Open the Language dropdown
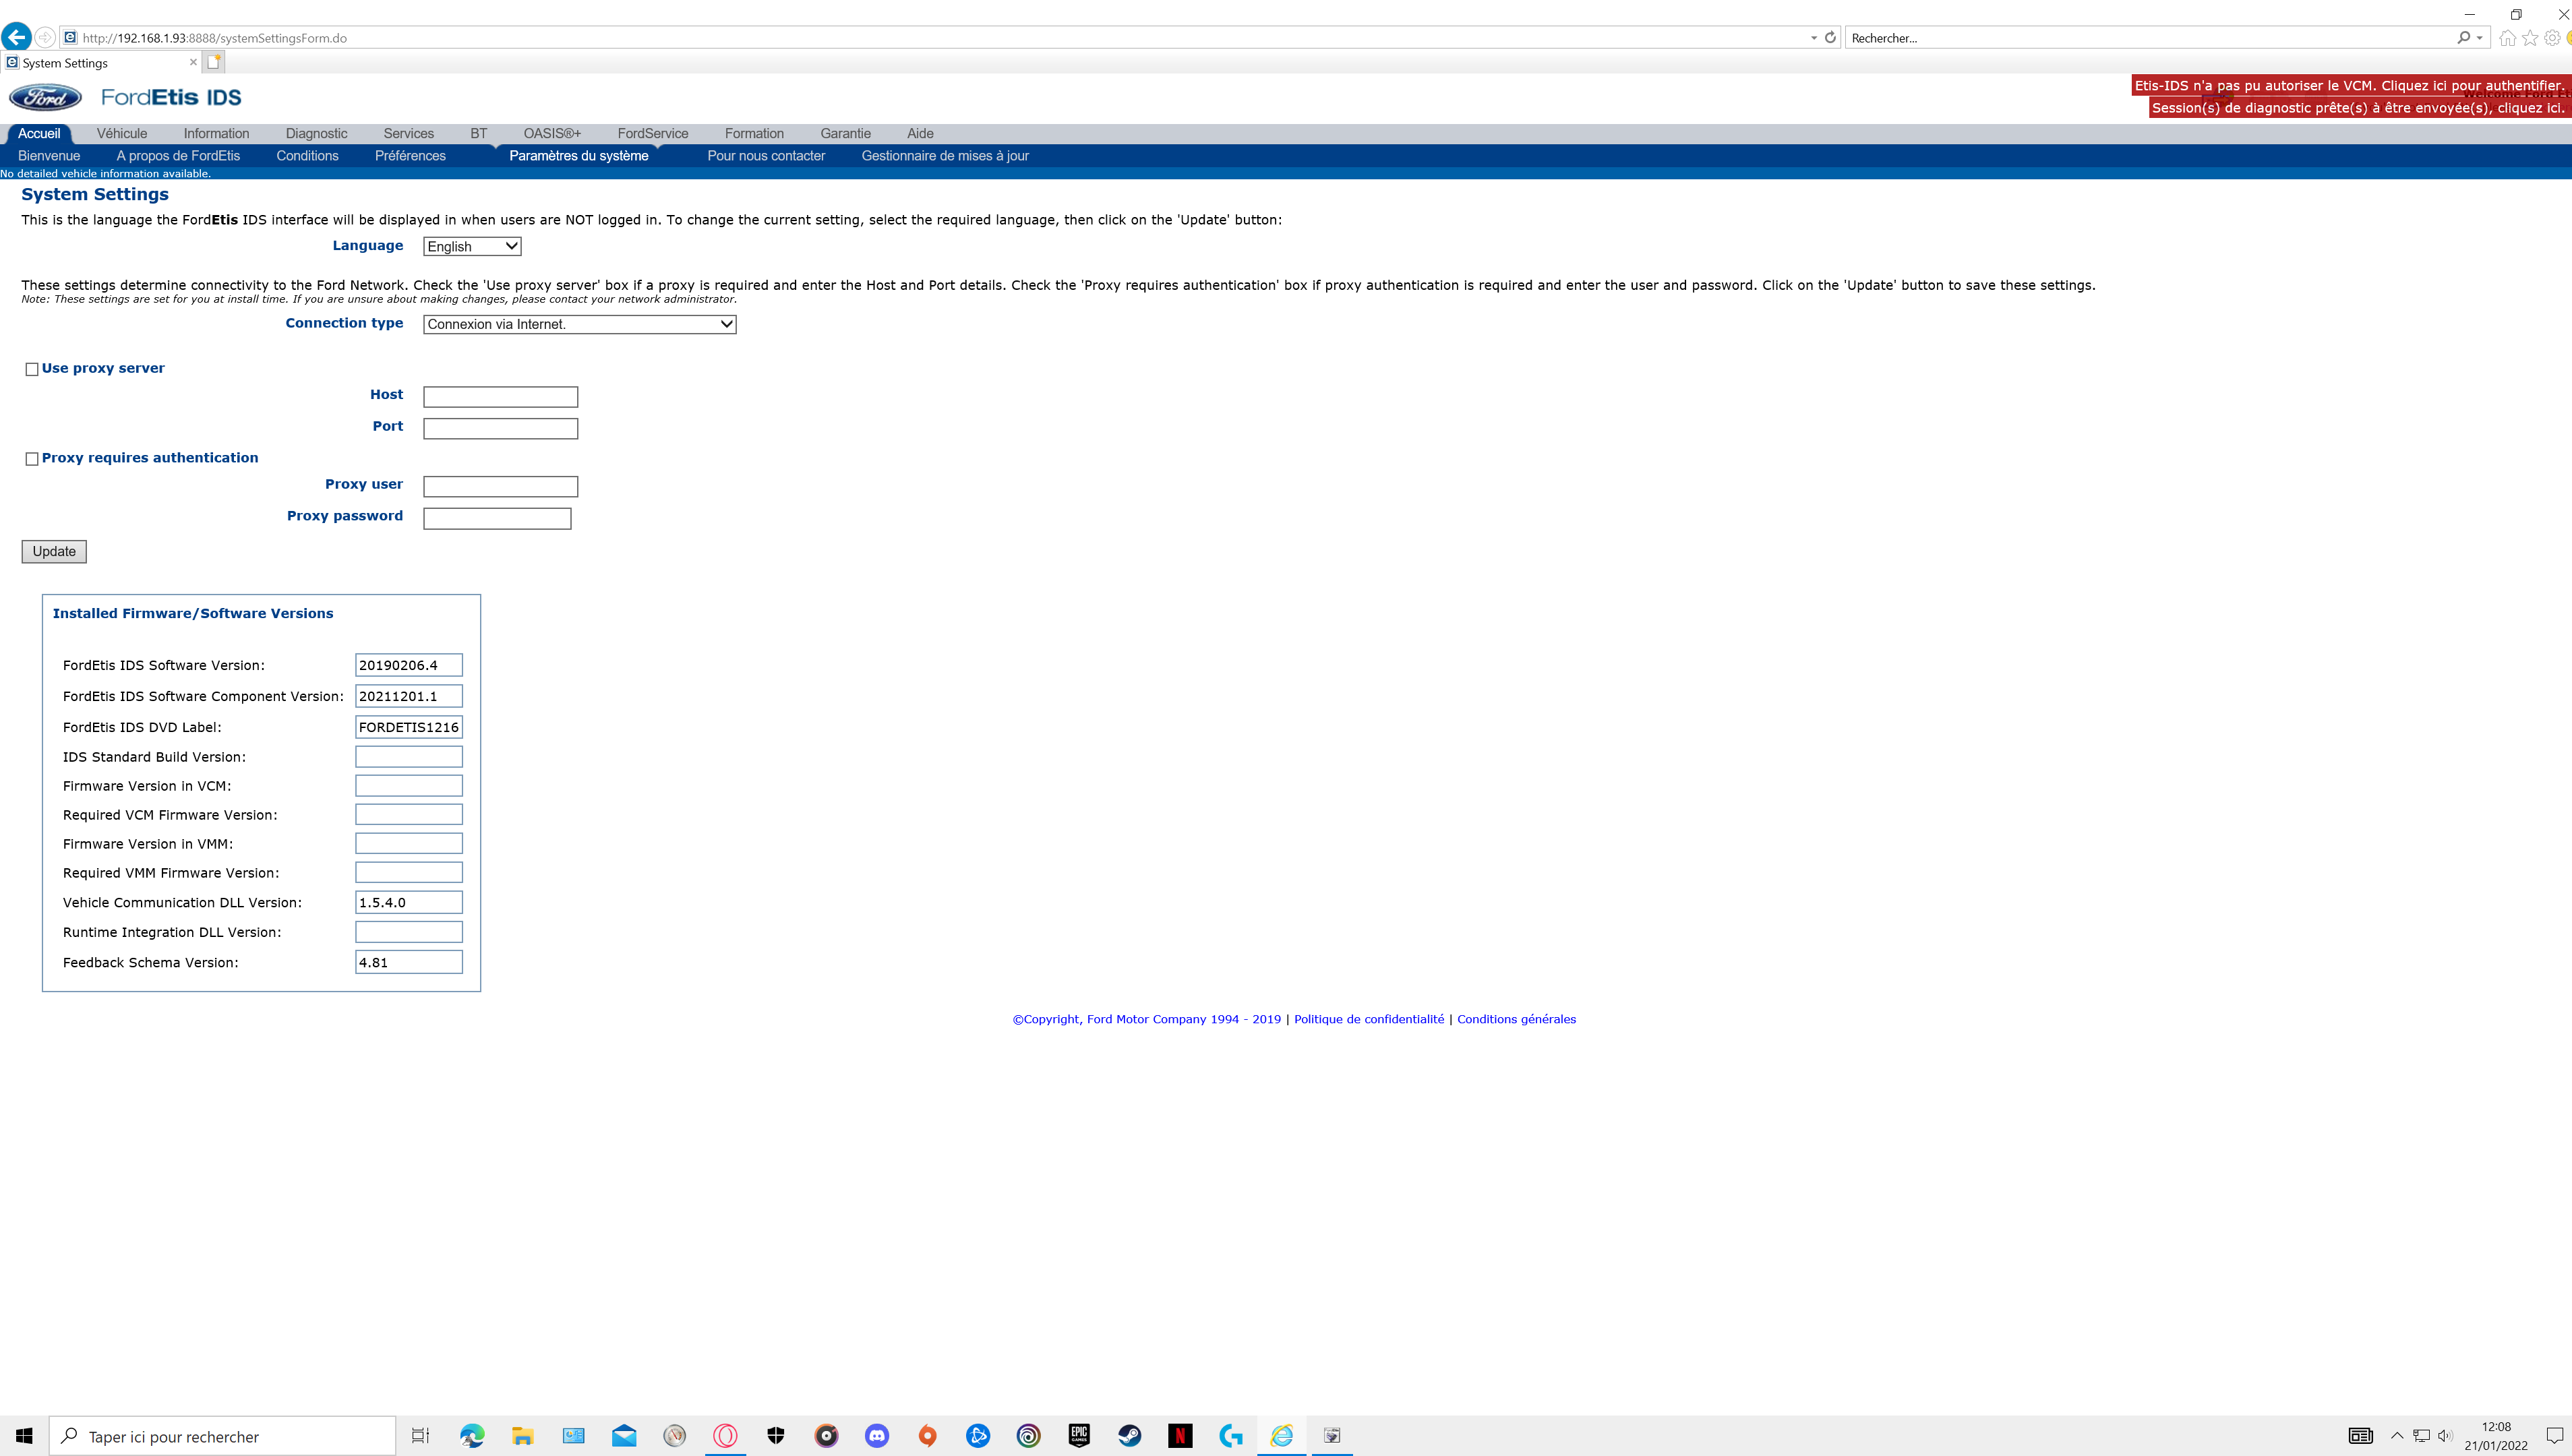This screenshot has height=1456, width=2572. tap(472, 246)
